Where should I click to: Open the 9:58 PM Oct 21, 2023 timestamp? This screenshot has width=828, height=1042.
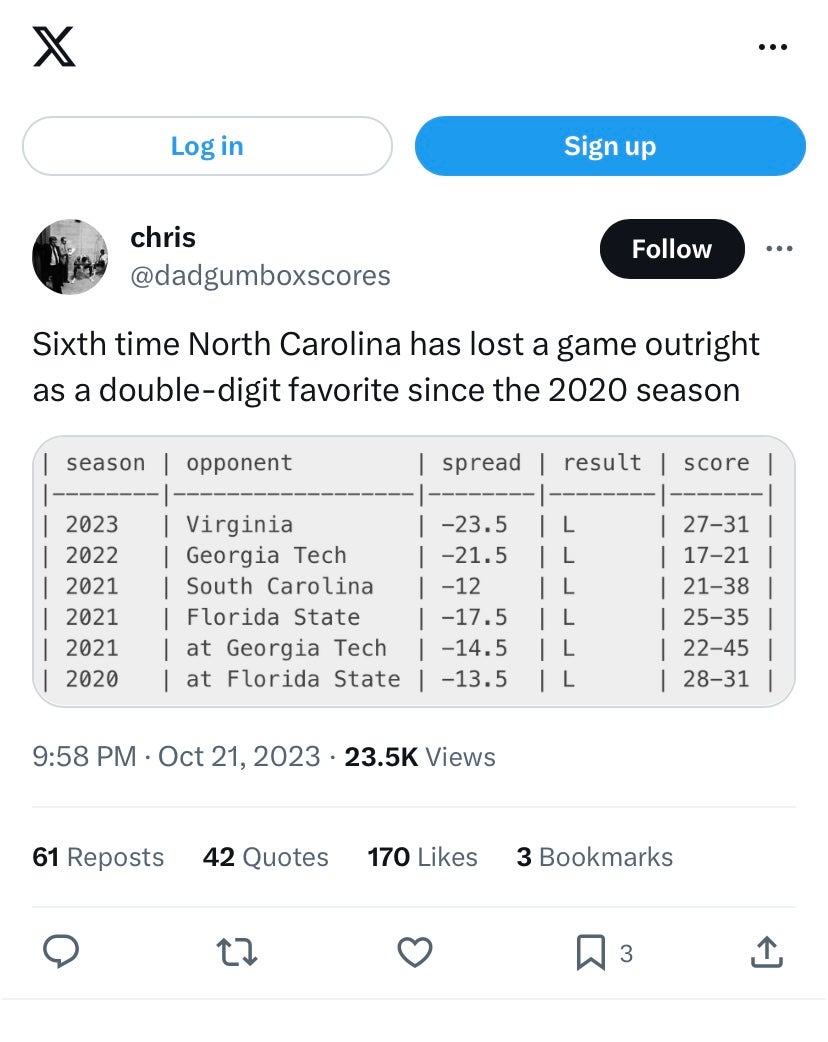point(176,756)
